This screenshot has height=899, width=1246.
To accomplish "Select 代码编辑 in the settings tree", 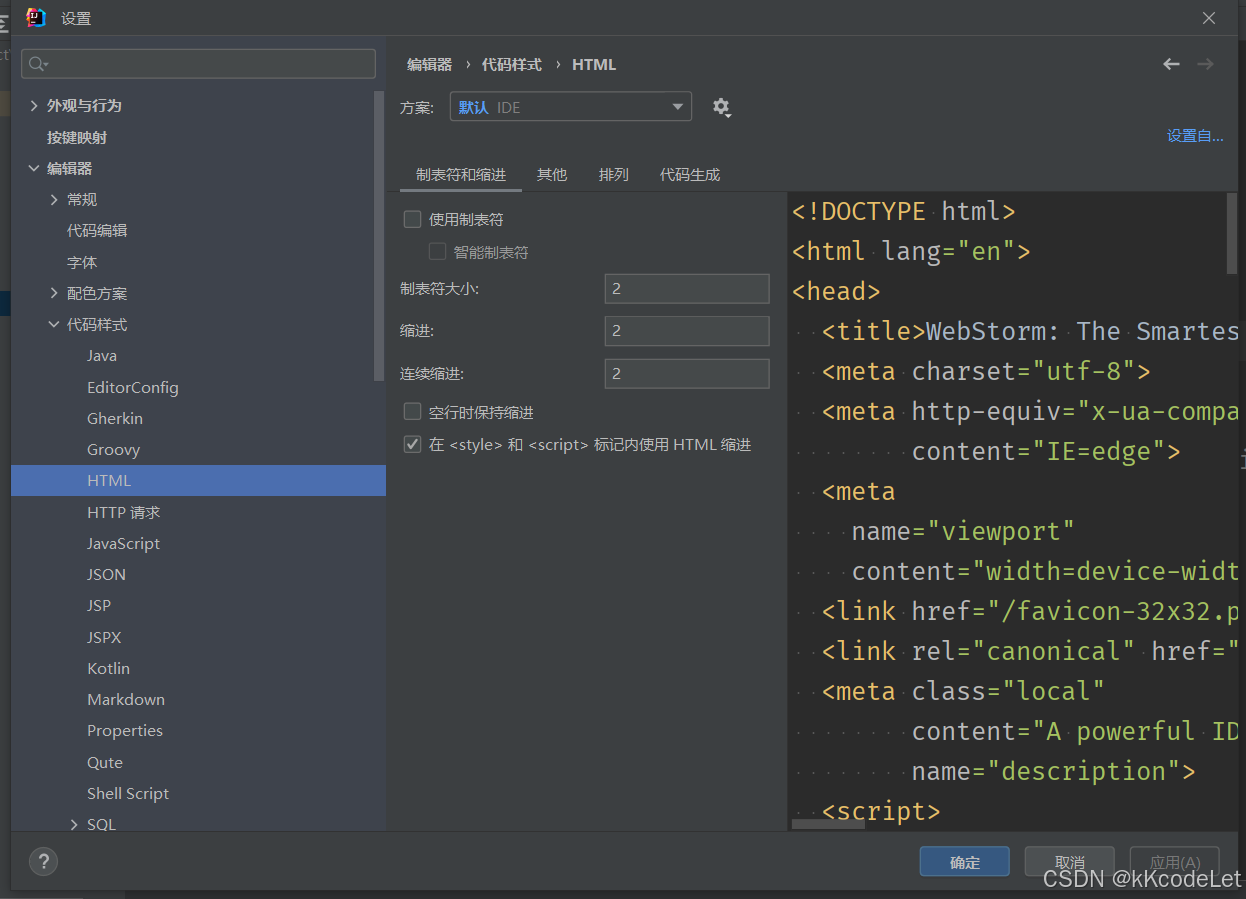I will 97,230.
